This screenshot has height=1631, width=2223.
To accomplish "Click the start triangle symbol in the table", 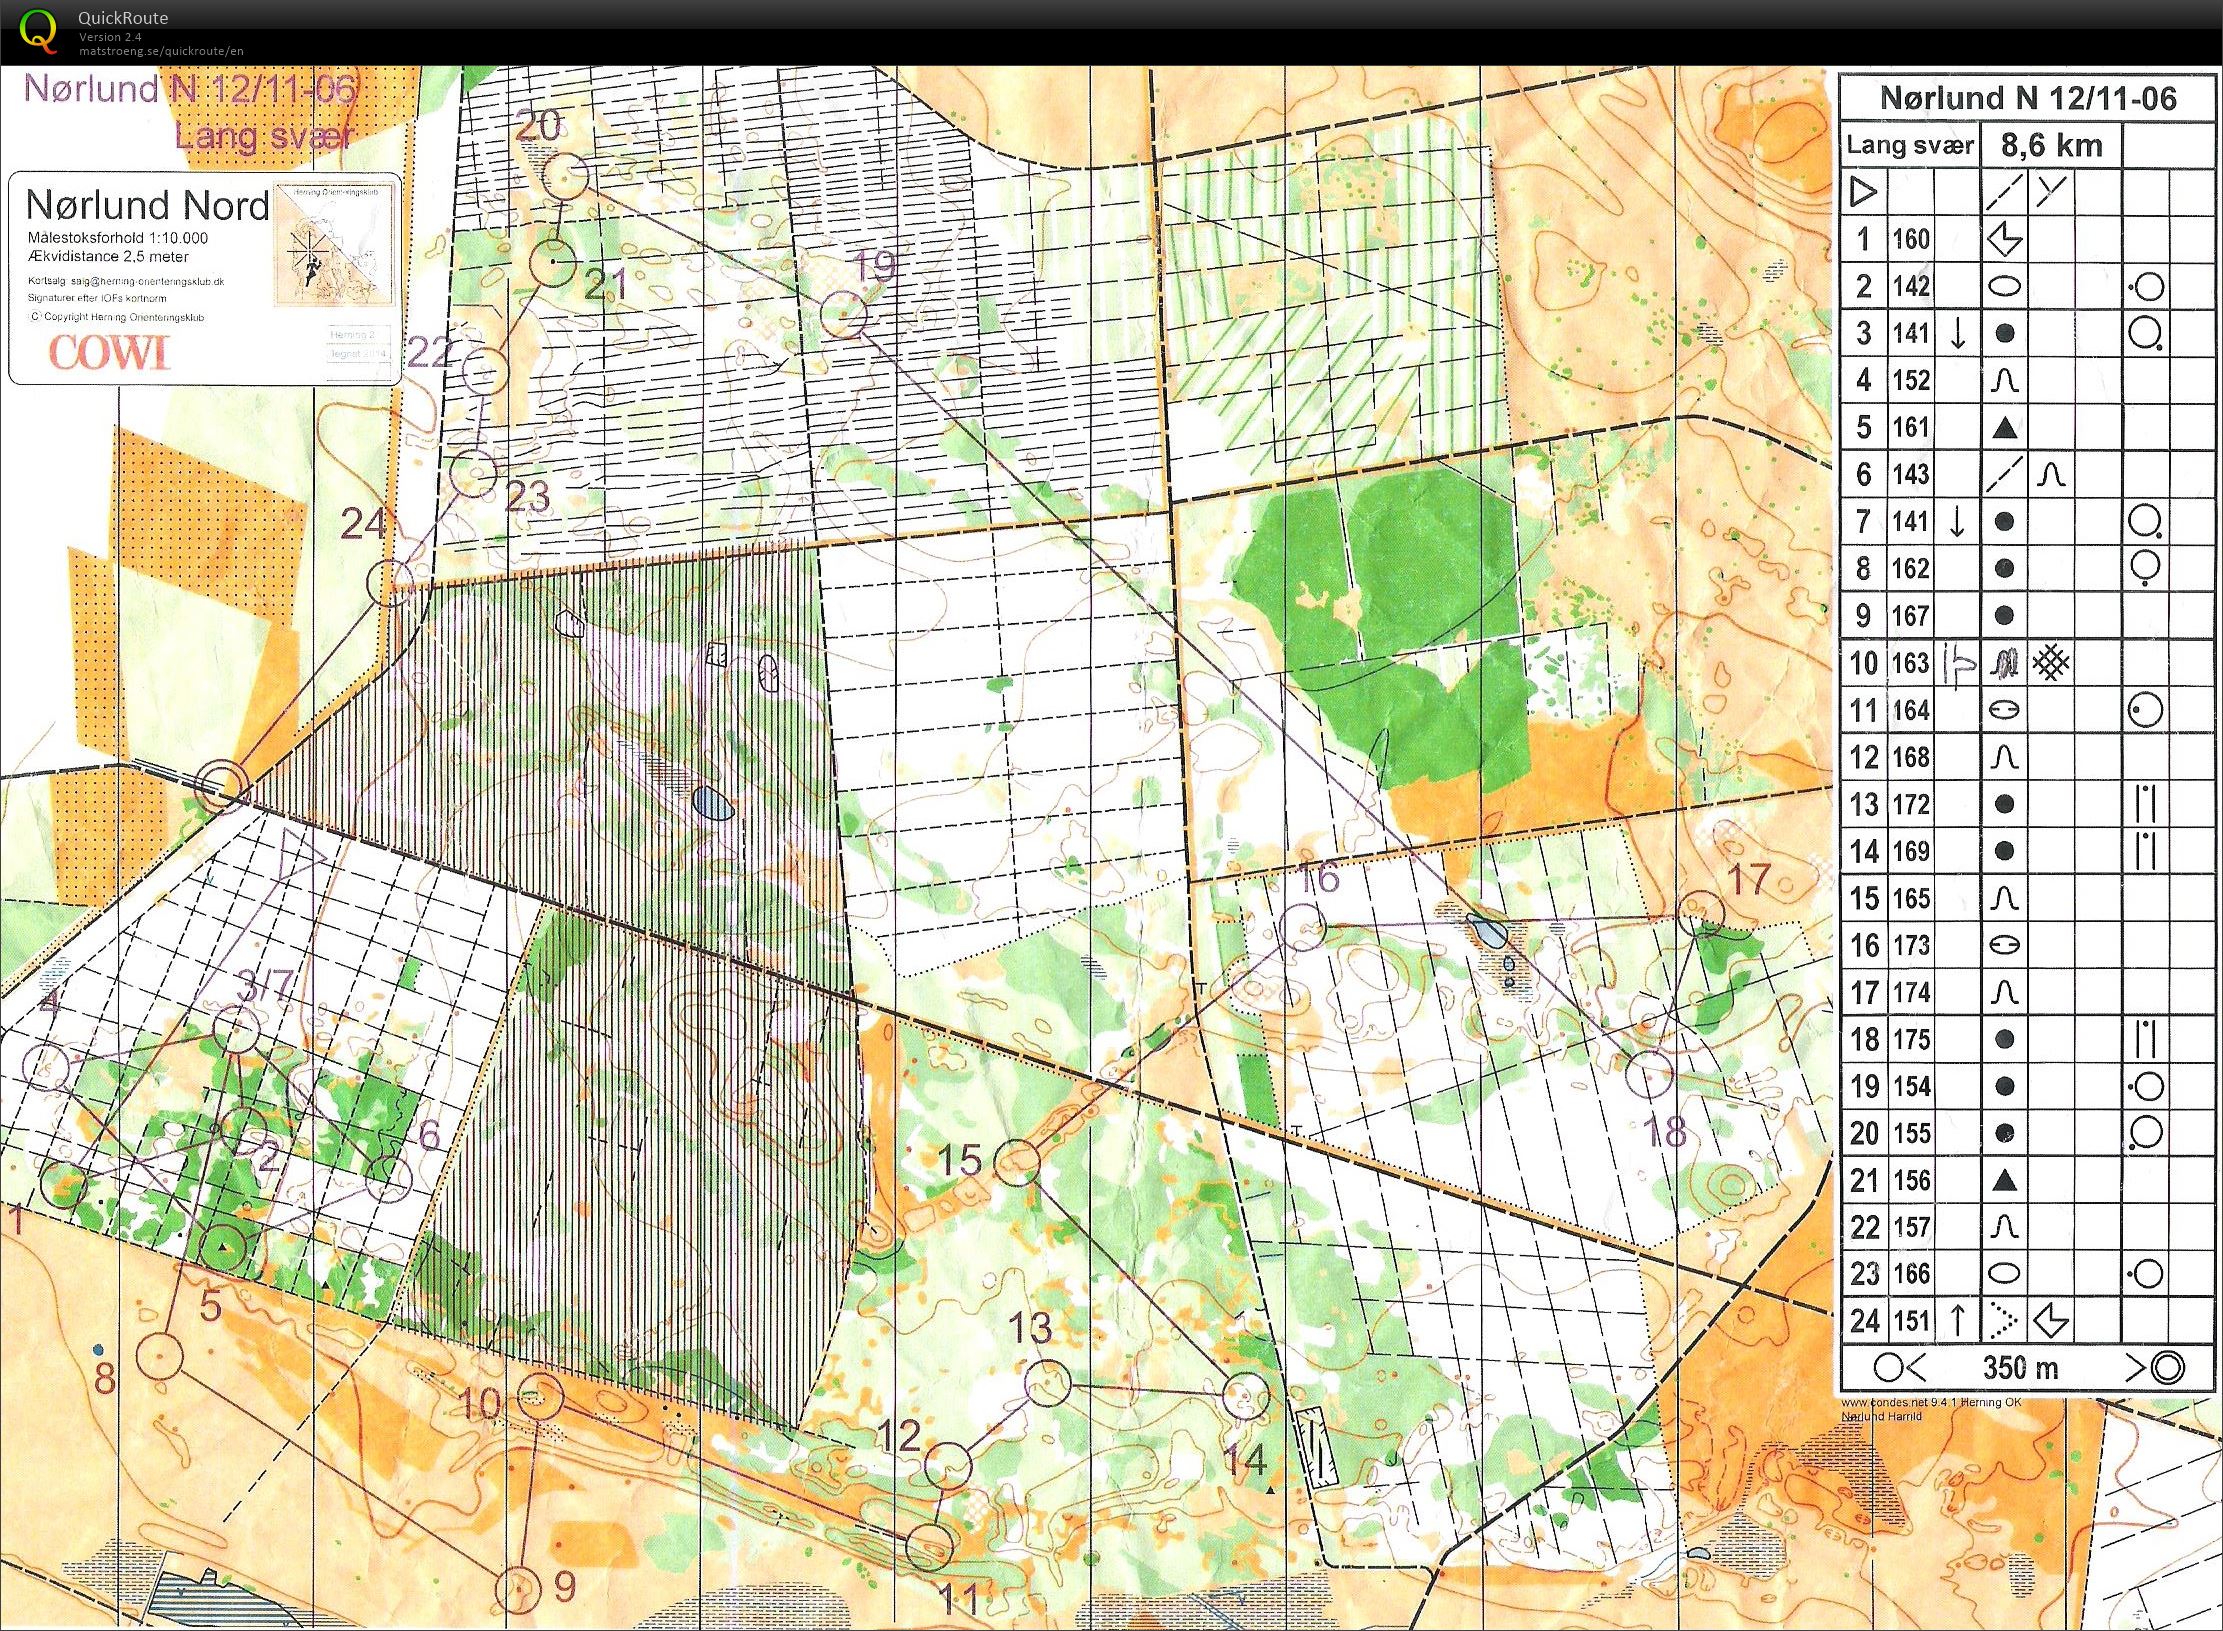I will pyautogui.click(x=1863, y=191).
